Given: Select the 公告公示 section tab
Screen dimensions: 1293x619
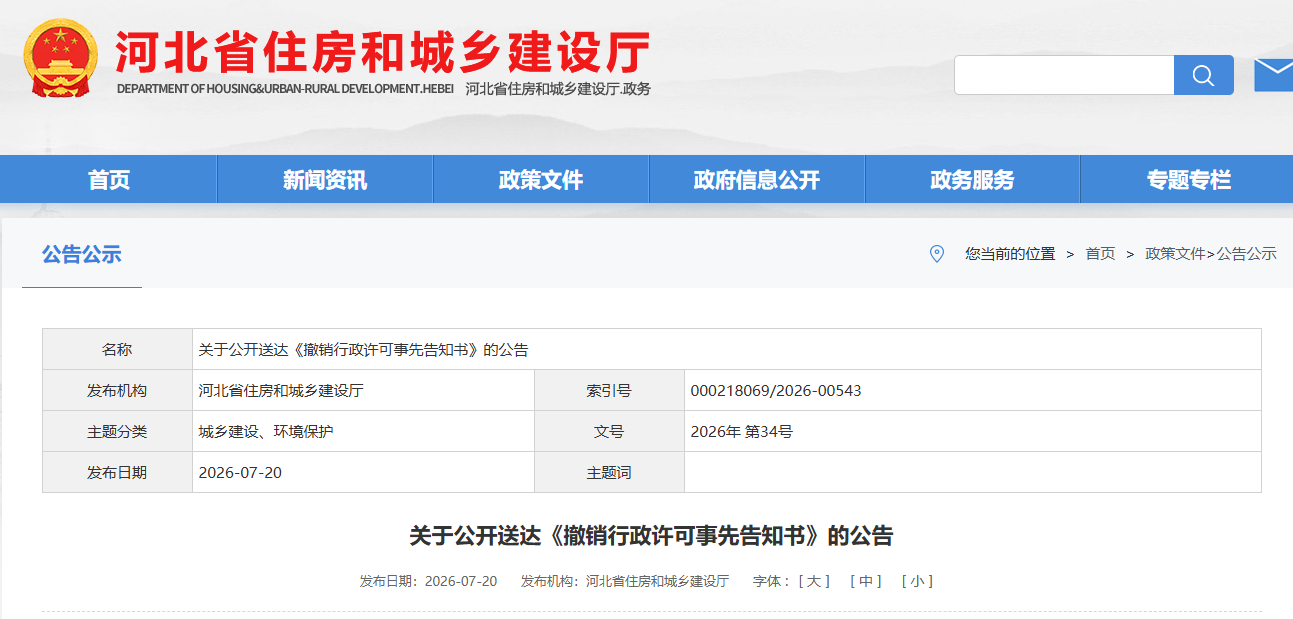Looking at the screenshot, I should 82,254.
